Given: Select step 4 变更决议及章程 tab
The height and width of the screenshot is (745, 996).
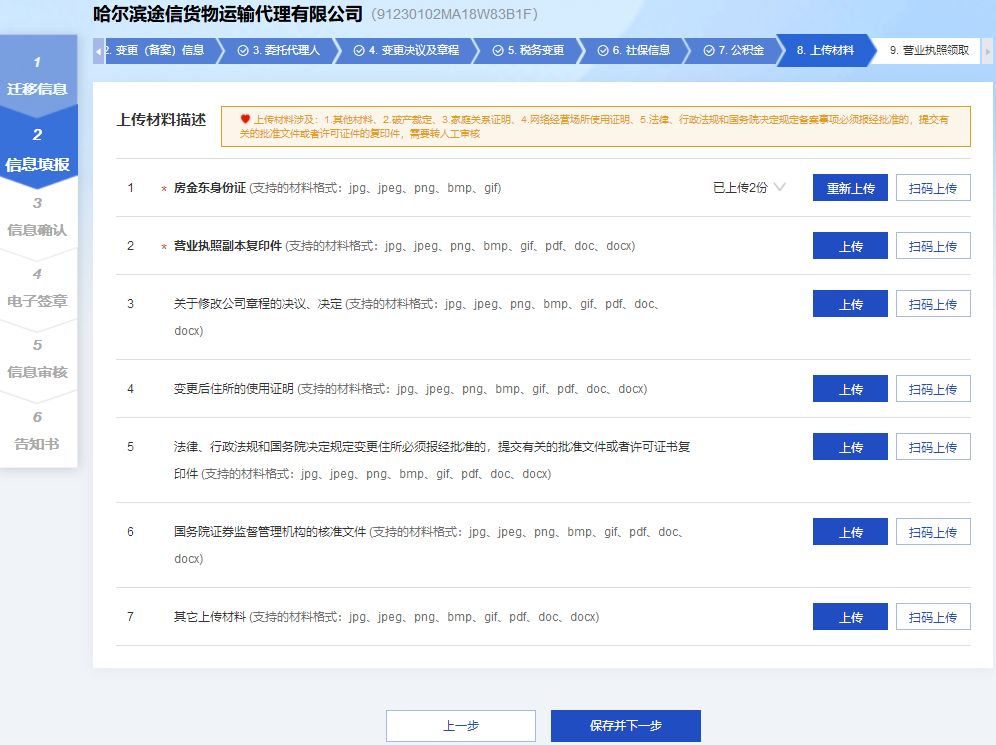Looking at the screenshot, I should tap(405, 50).
